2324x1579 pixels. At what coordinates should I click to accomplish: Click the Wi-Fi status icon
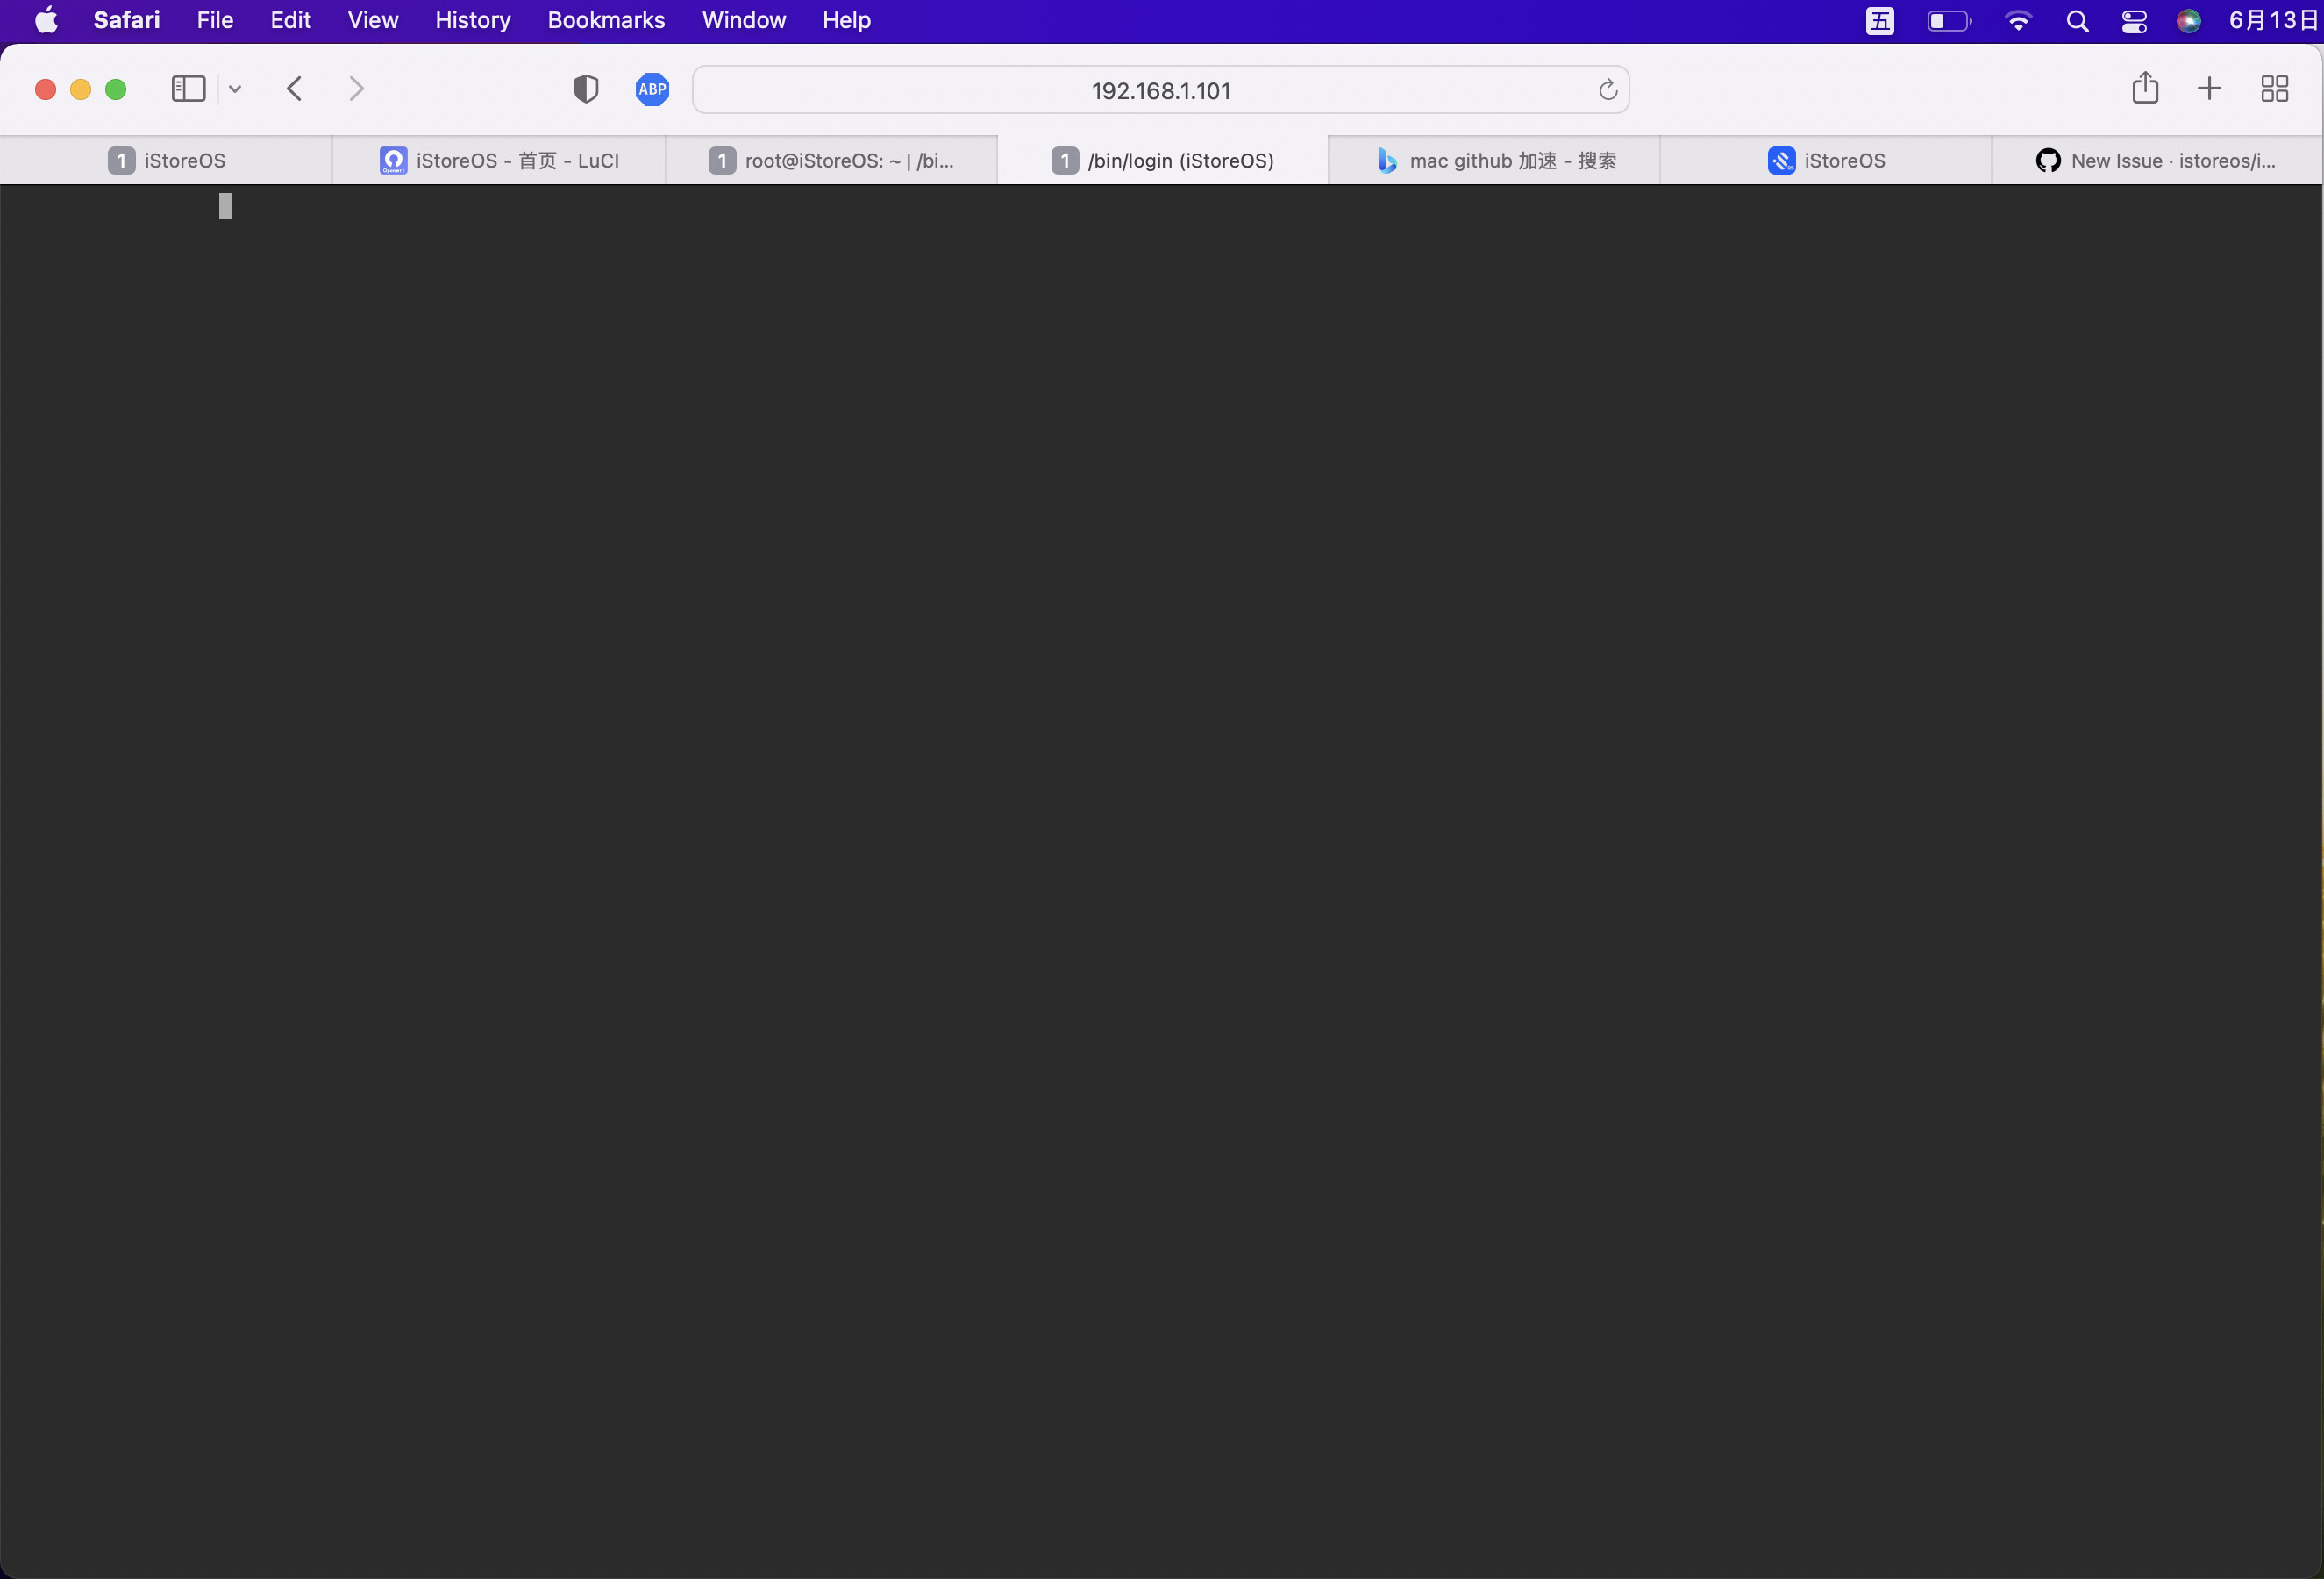tap(2018, 21)
